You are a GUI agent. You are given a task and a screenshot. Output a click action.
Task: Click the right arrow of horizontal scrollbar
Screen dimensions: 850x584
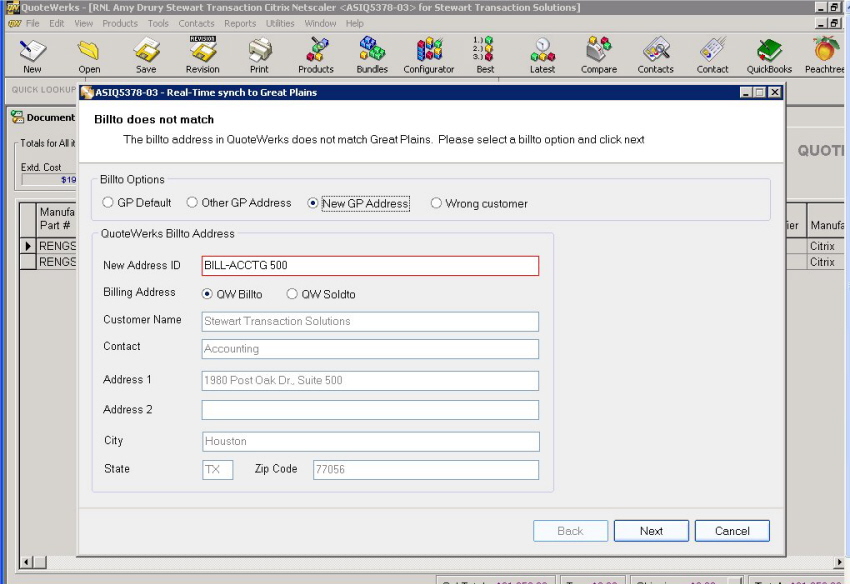click(x=839, y=562)
